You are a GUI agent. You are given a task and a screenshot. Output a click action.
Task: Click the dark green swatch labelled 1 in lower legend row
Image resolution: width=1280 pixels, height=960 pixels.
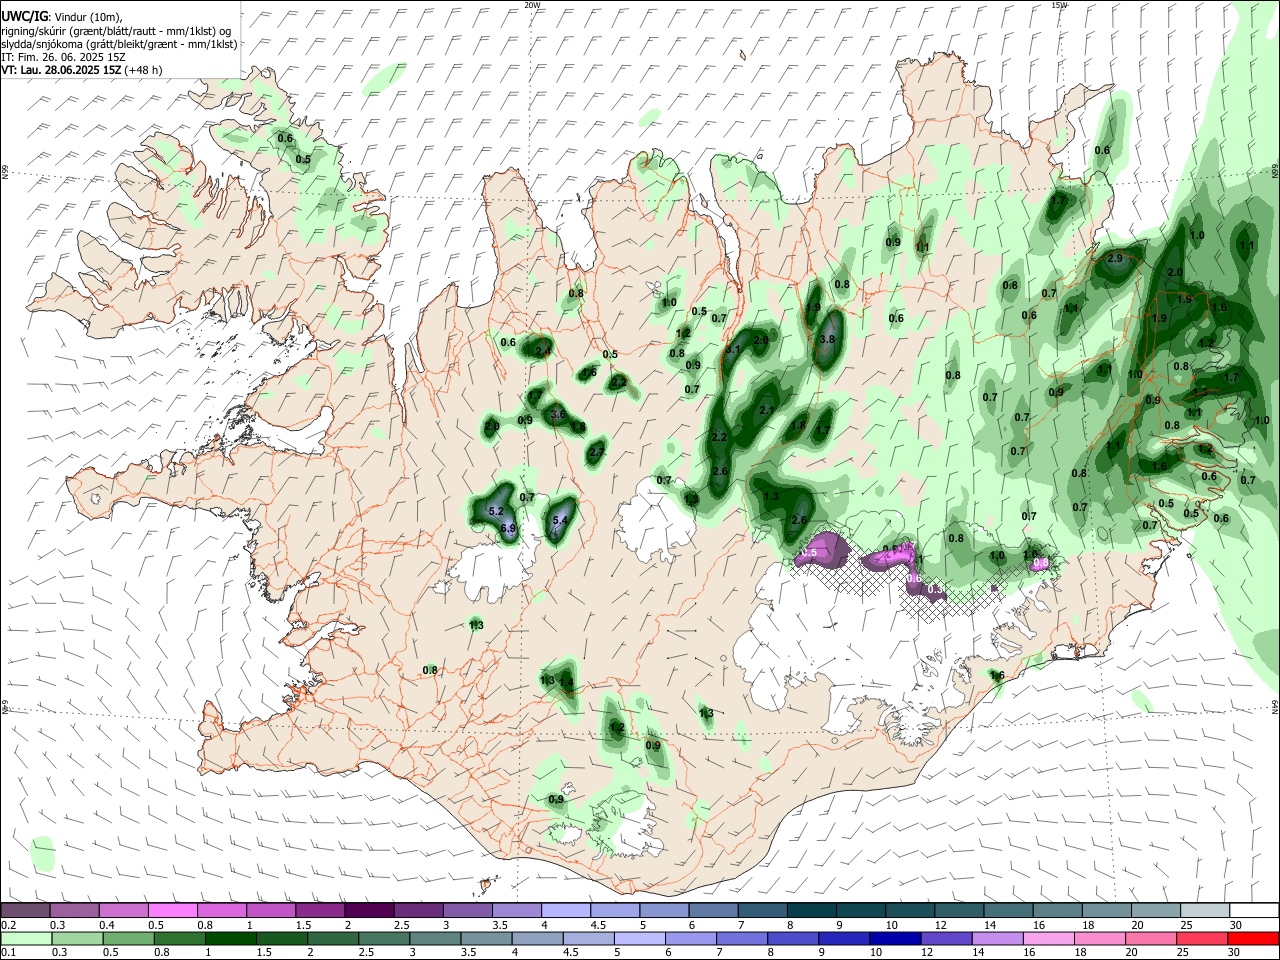tap(231, 939)
